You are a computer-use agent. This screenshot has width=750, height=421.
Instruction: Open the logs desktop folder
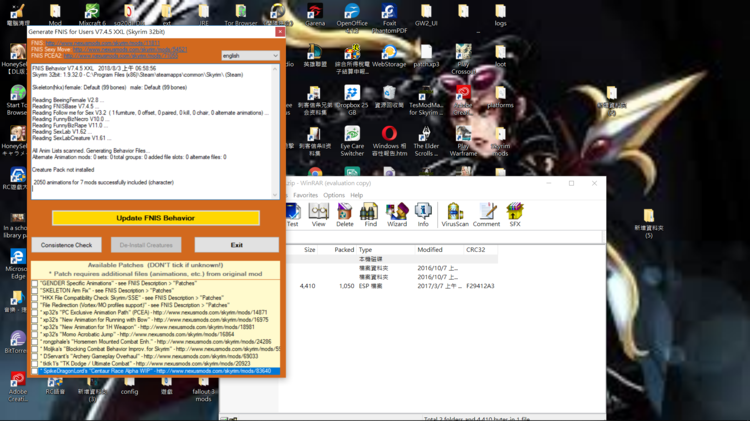500,14
